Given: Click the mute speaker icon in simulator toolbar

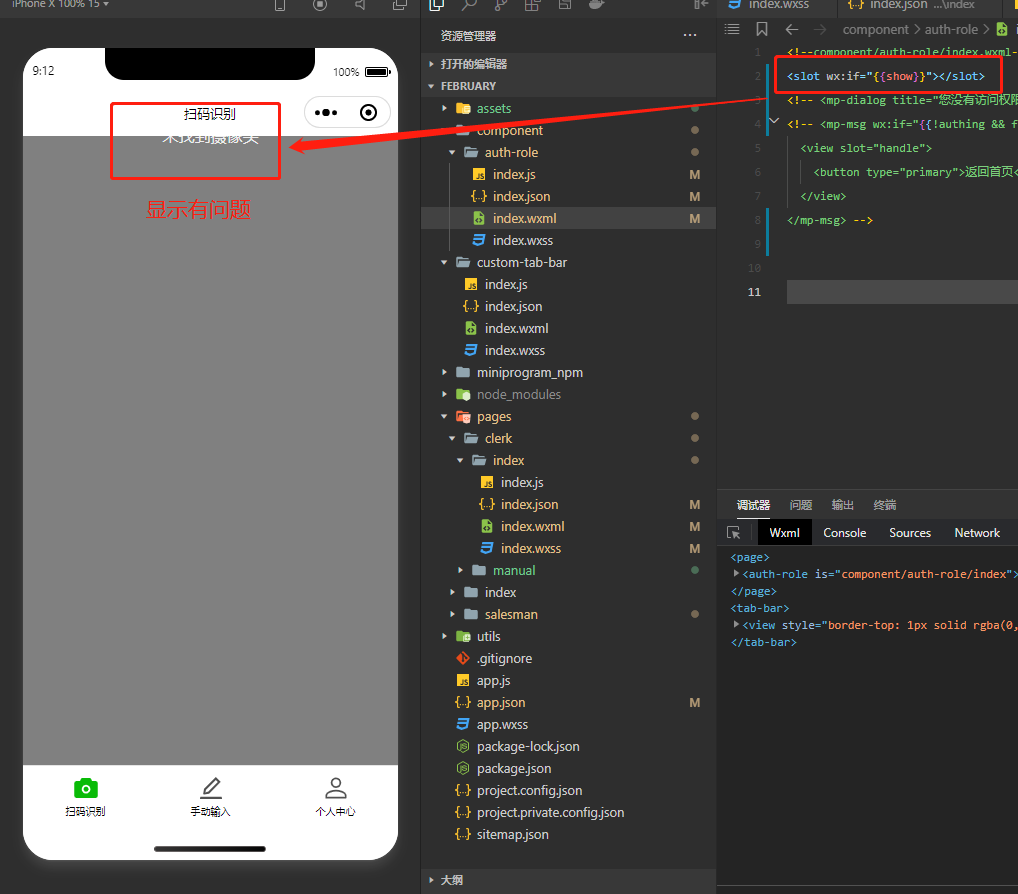Looking at the screenshot, I should click(360, 5).
